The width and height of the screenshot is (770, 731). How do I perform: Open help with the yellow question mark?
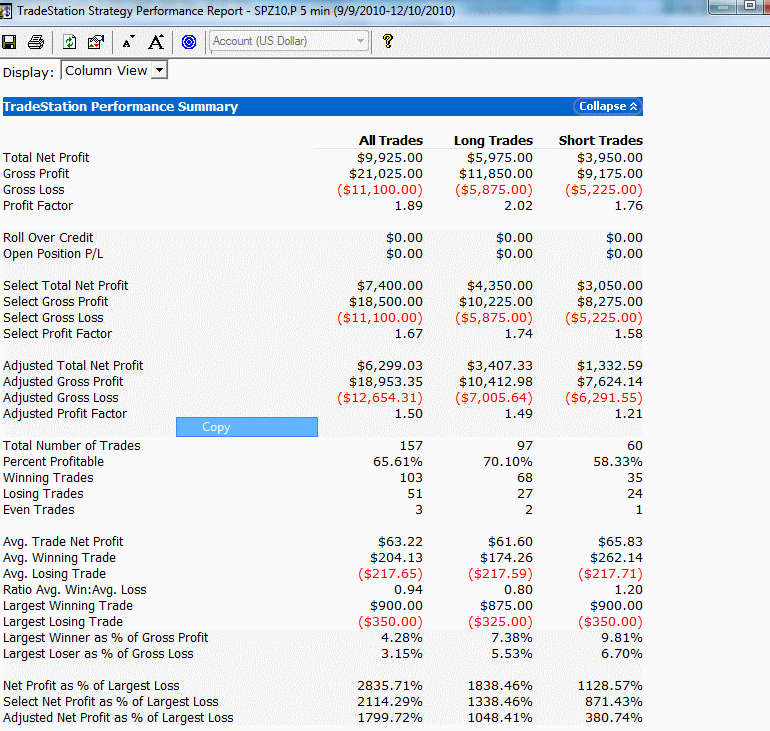coord(387,41)
